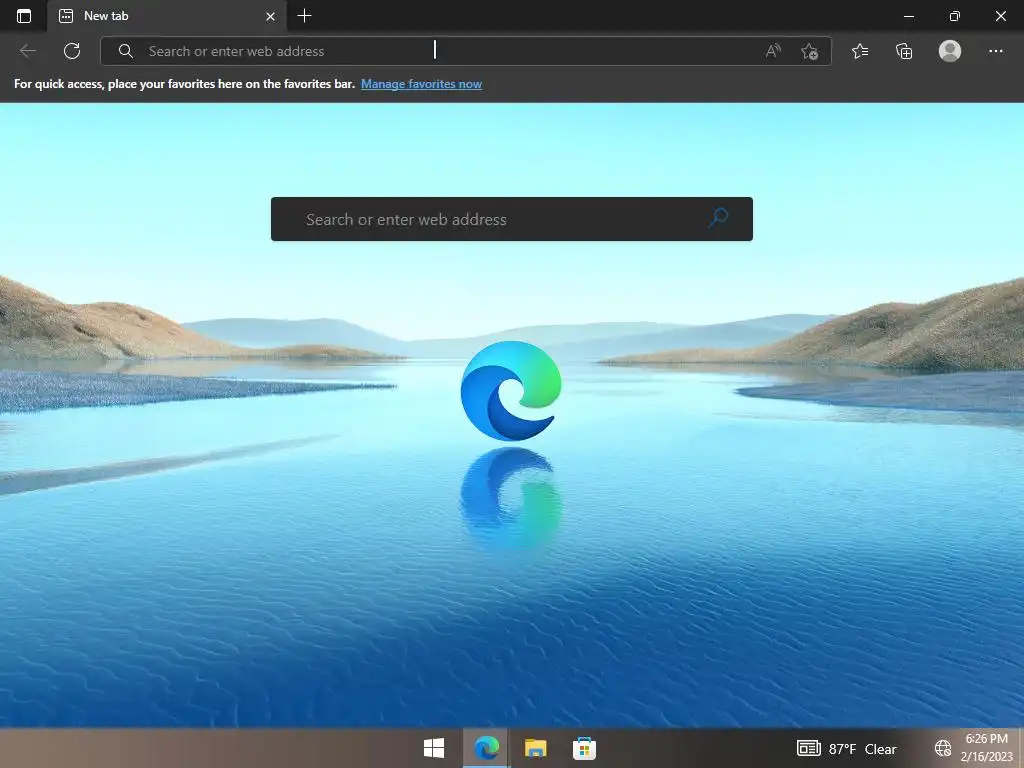Open the profile avatar menu

[x=950, y=51]
